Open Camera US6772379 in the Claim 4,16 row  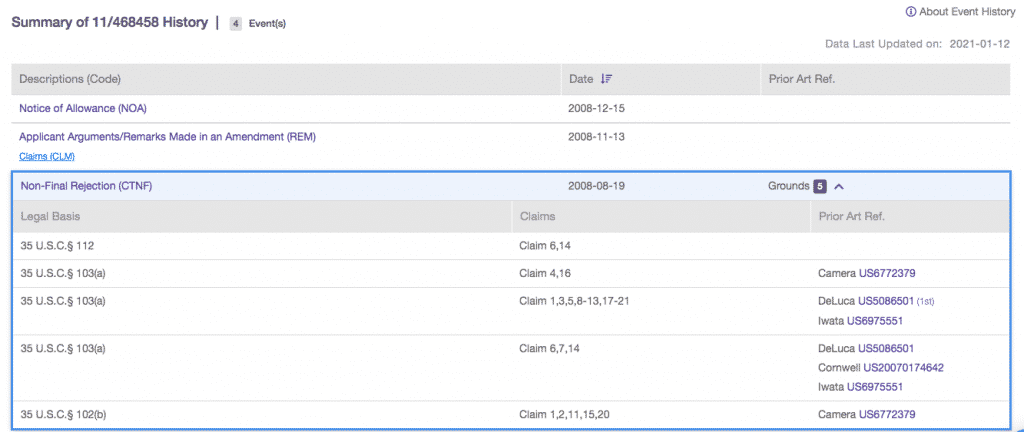coord(887,273)
